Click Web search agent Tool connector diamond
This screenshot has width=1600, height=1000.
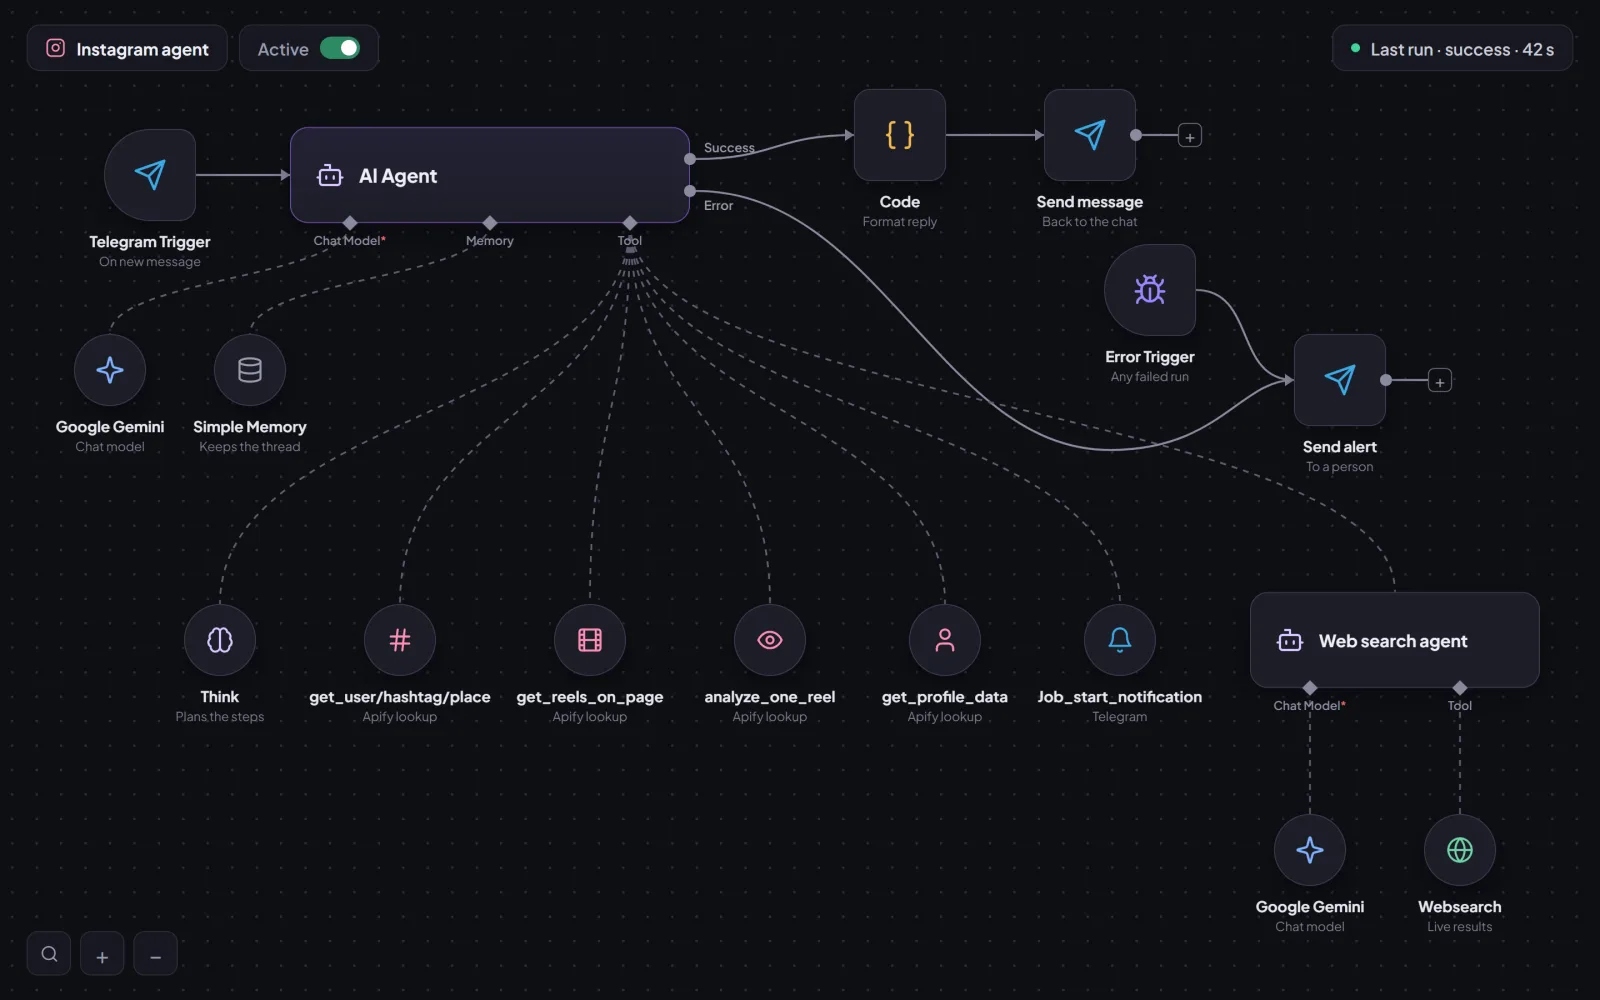coord(1460,687)
